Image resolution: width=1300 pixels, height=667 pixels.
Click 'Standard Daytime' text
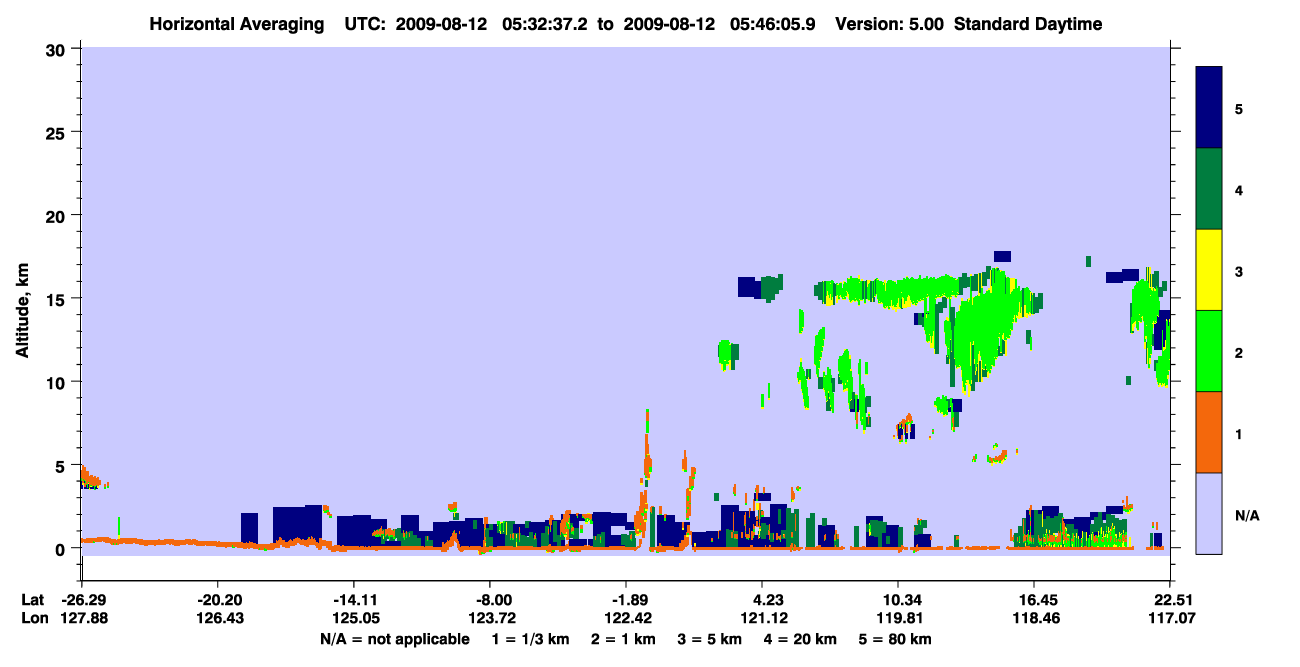tap(1028, 24)
